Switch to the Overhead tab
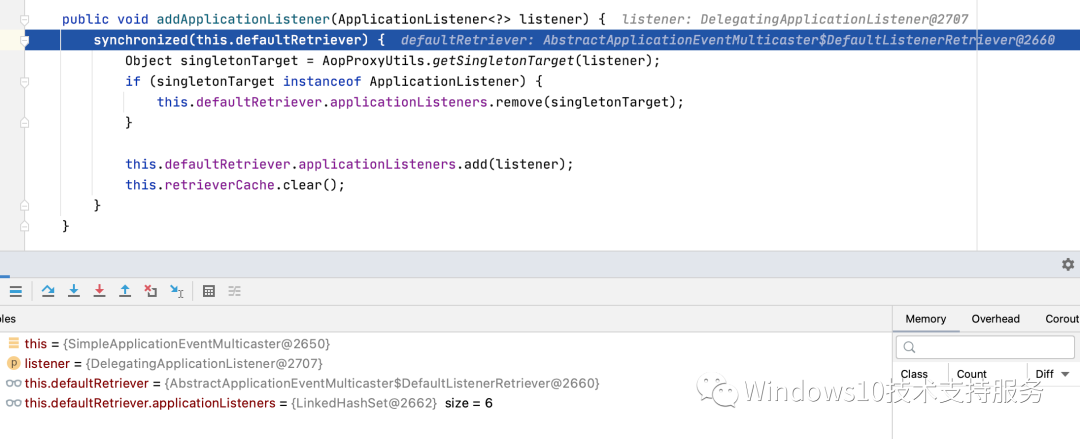1080x439 pixels. [x=995, y=318]
